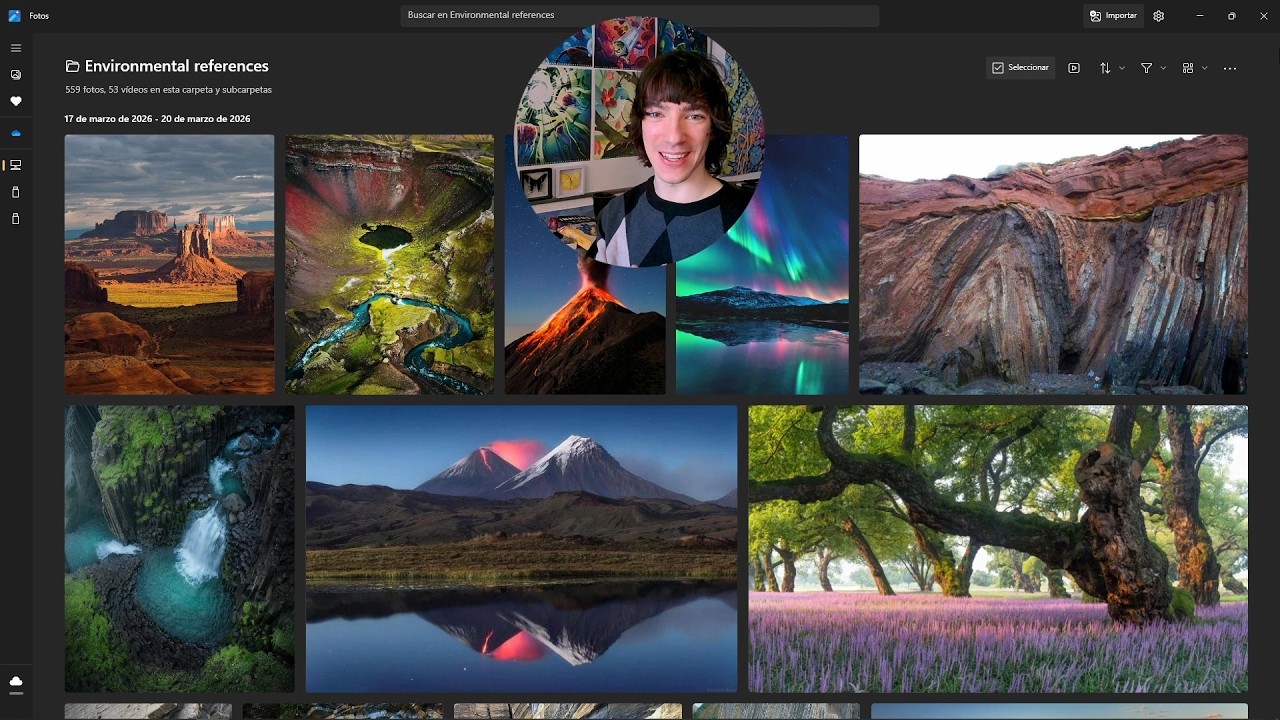Open OneDrive cloud photos in sidebar
The width and height of the screenshot is (1280, 720).
coord(16,133)
